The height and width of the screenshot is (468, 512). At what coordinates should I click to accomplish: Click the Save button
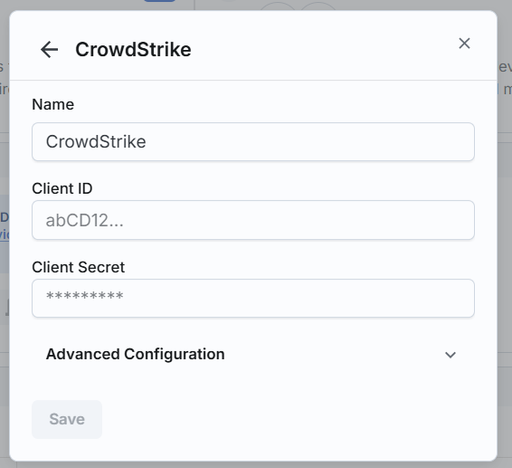(67, 419)
